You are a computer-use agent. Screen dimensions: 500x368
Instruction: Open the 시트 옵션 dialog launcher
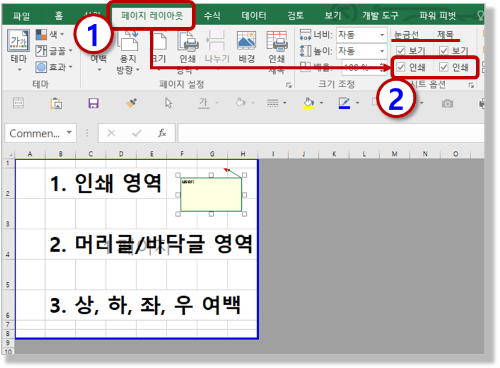471,85
